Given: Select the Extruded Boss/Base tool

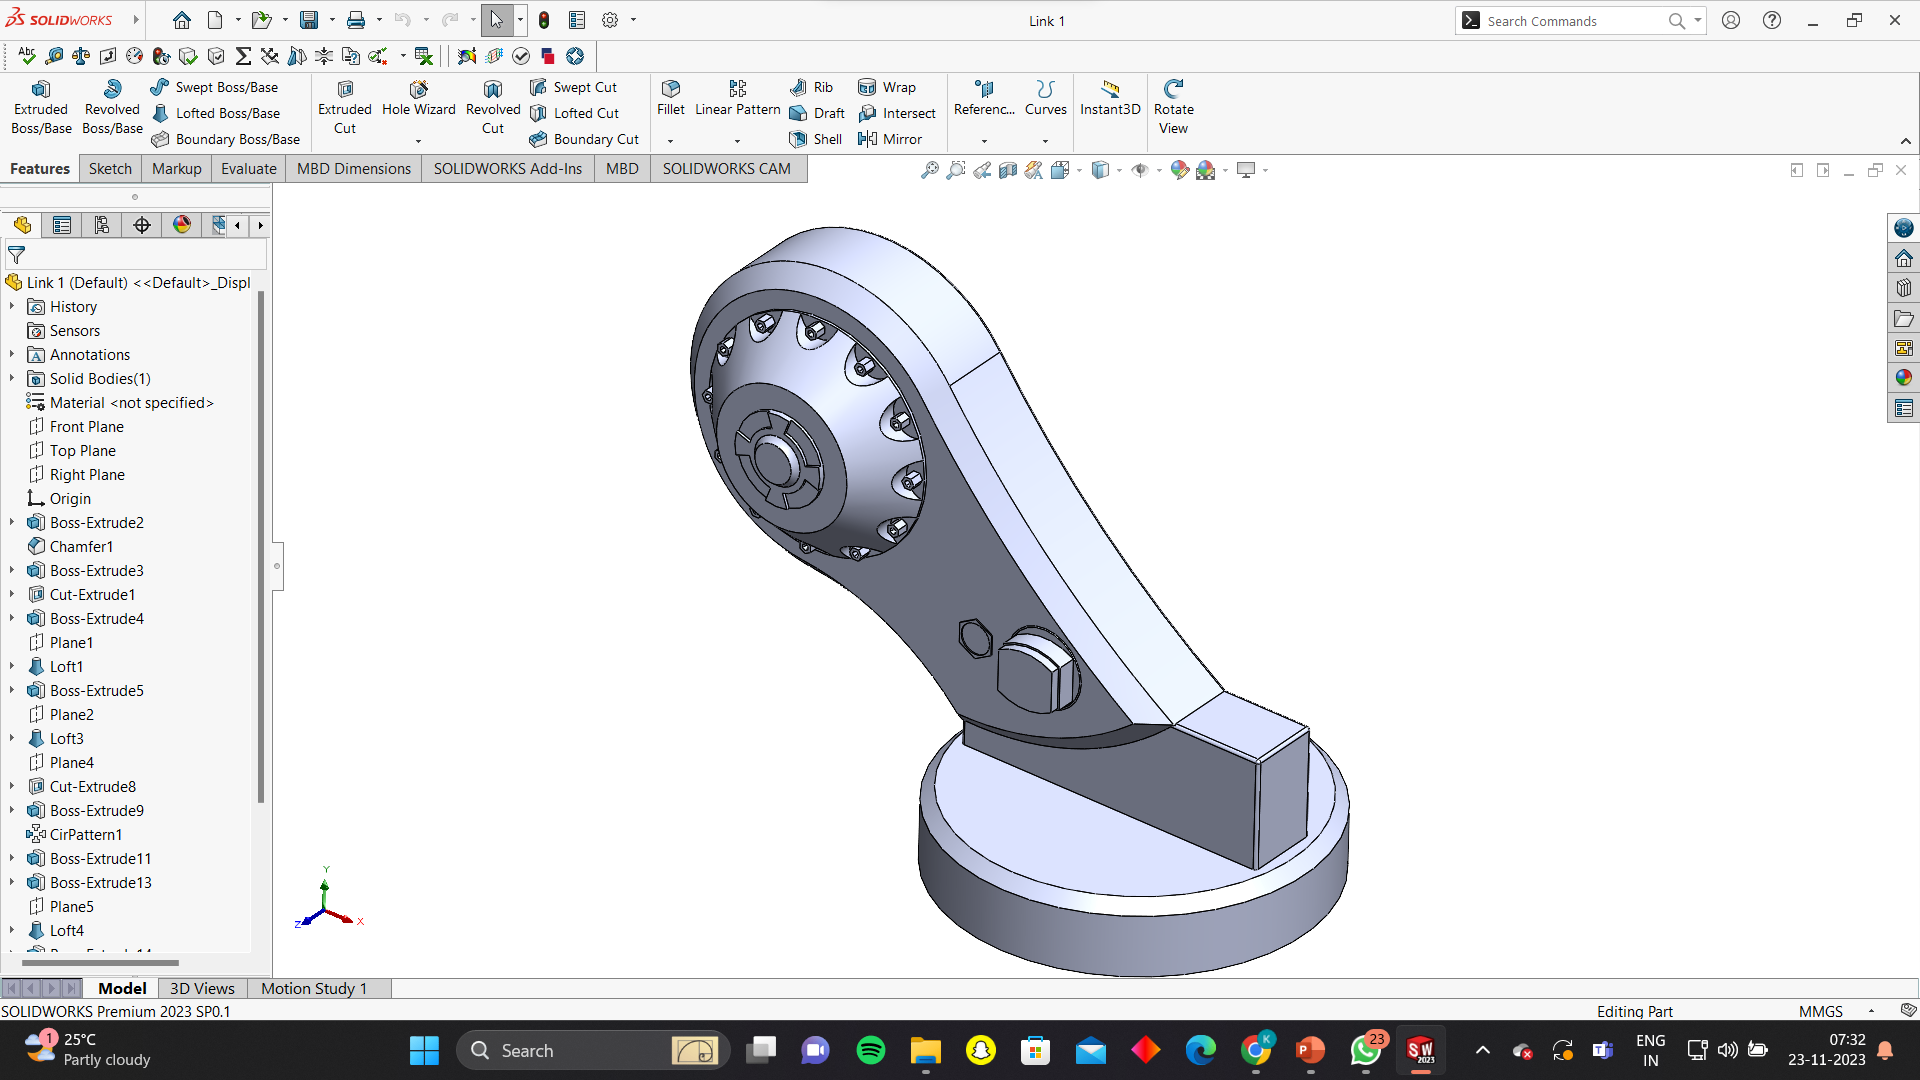Looking at the screenshot, I should coord(41,108).
